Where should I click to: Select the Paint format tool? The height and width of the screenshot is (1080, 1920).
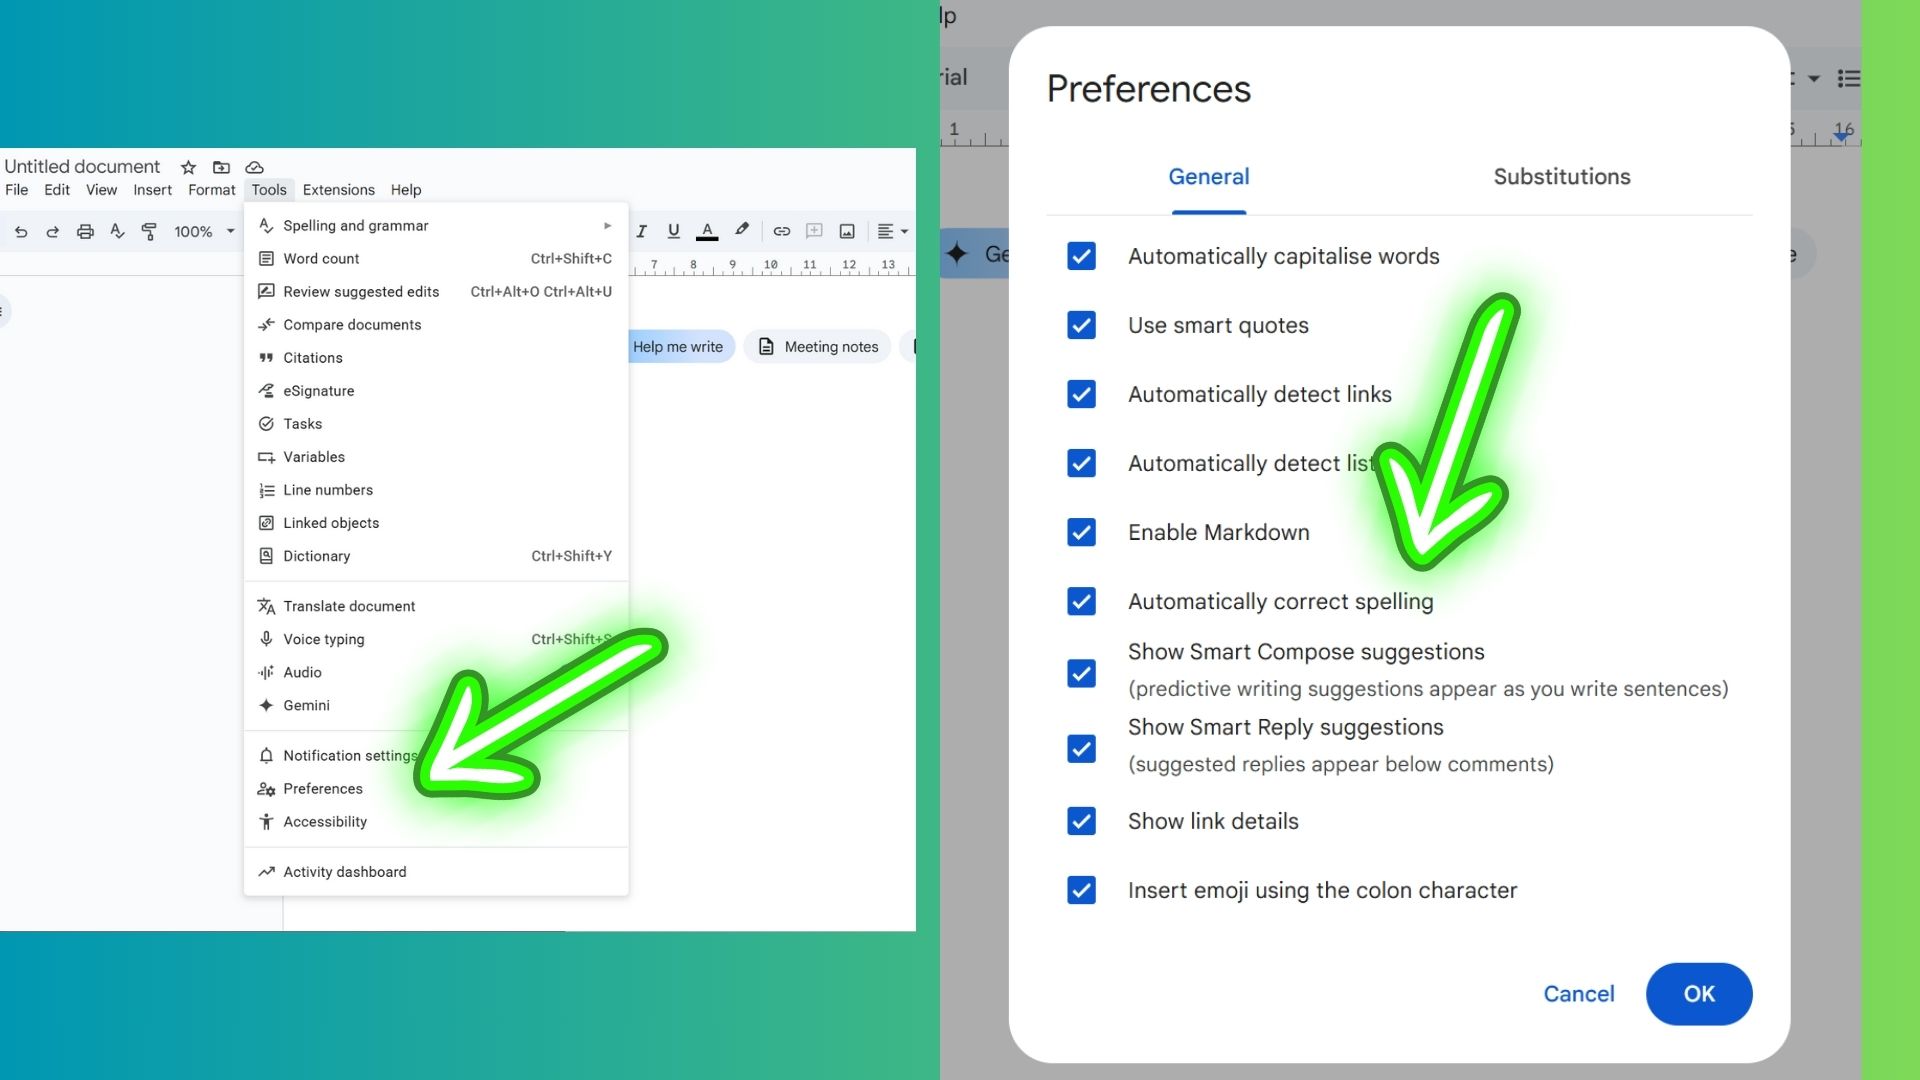pos(149,231)
